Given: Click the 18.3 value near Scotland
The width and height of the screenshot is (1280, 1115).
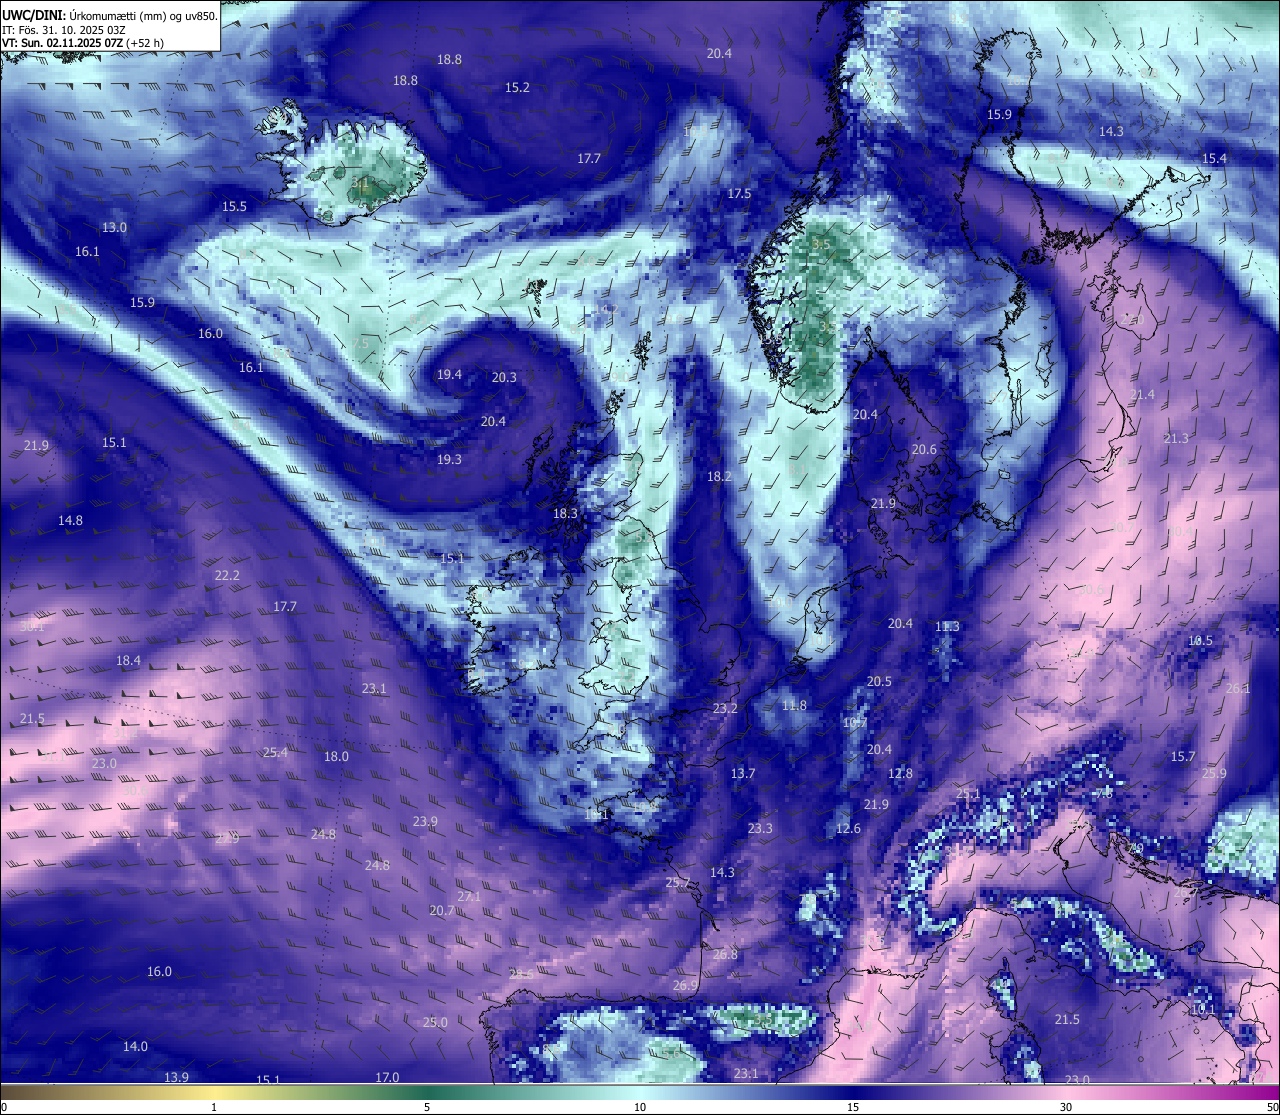Looking at the screenshot, I should pyautogui.click(x=565, y=514).
